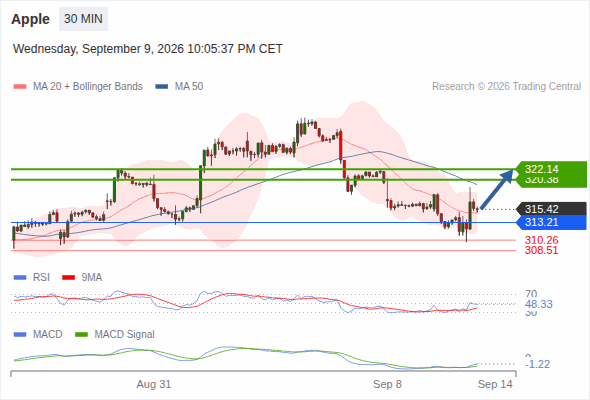Click the red 308.51 support label
590x400 pixels.
(541, 251)
